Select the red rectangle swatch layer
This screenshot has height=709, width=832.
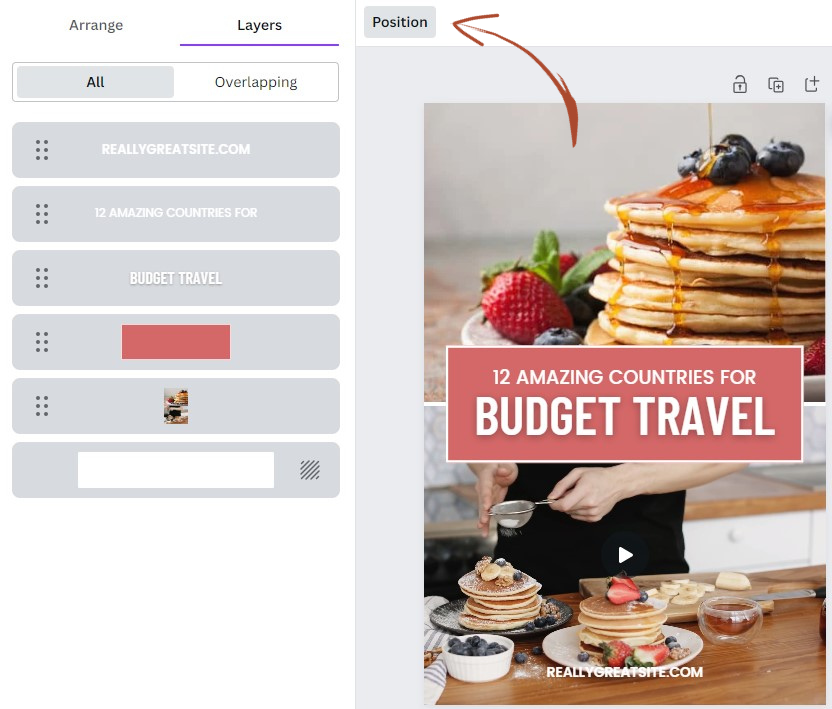coord(176,342)
